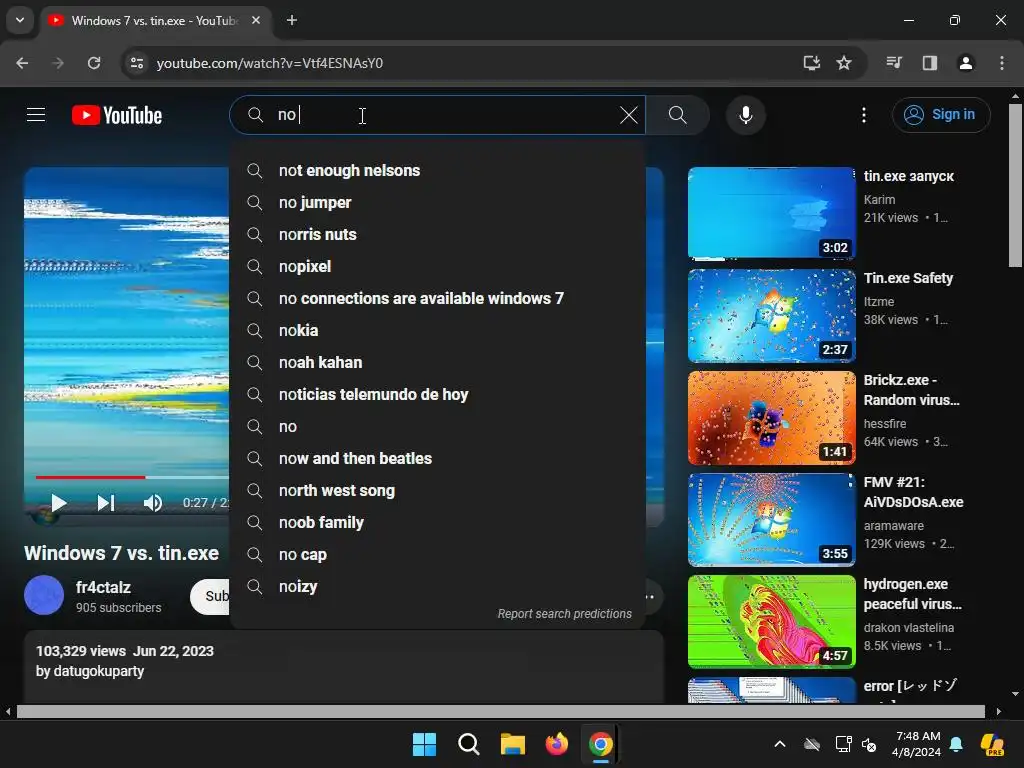
Task: Launch Firefox from the taskbar
Action: (x=556, y=744)
